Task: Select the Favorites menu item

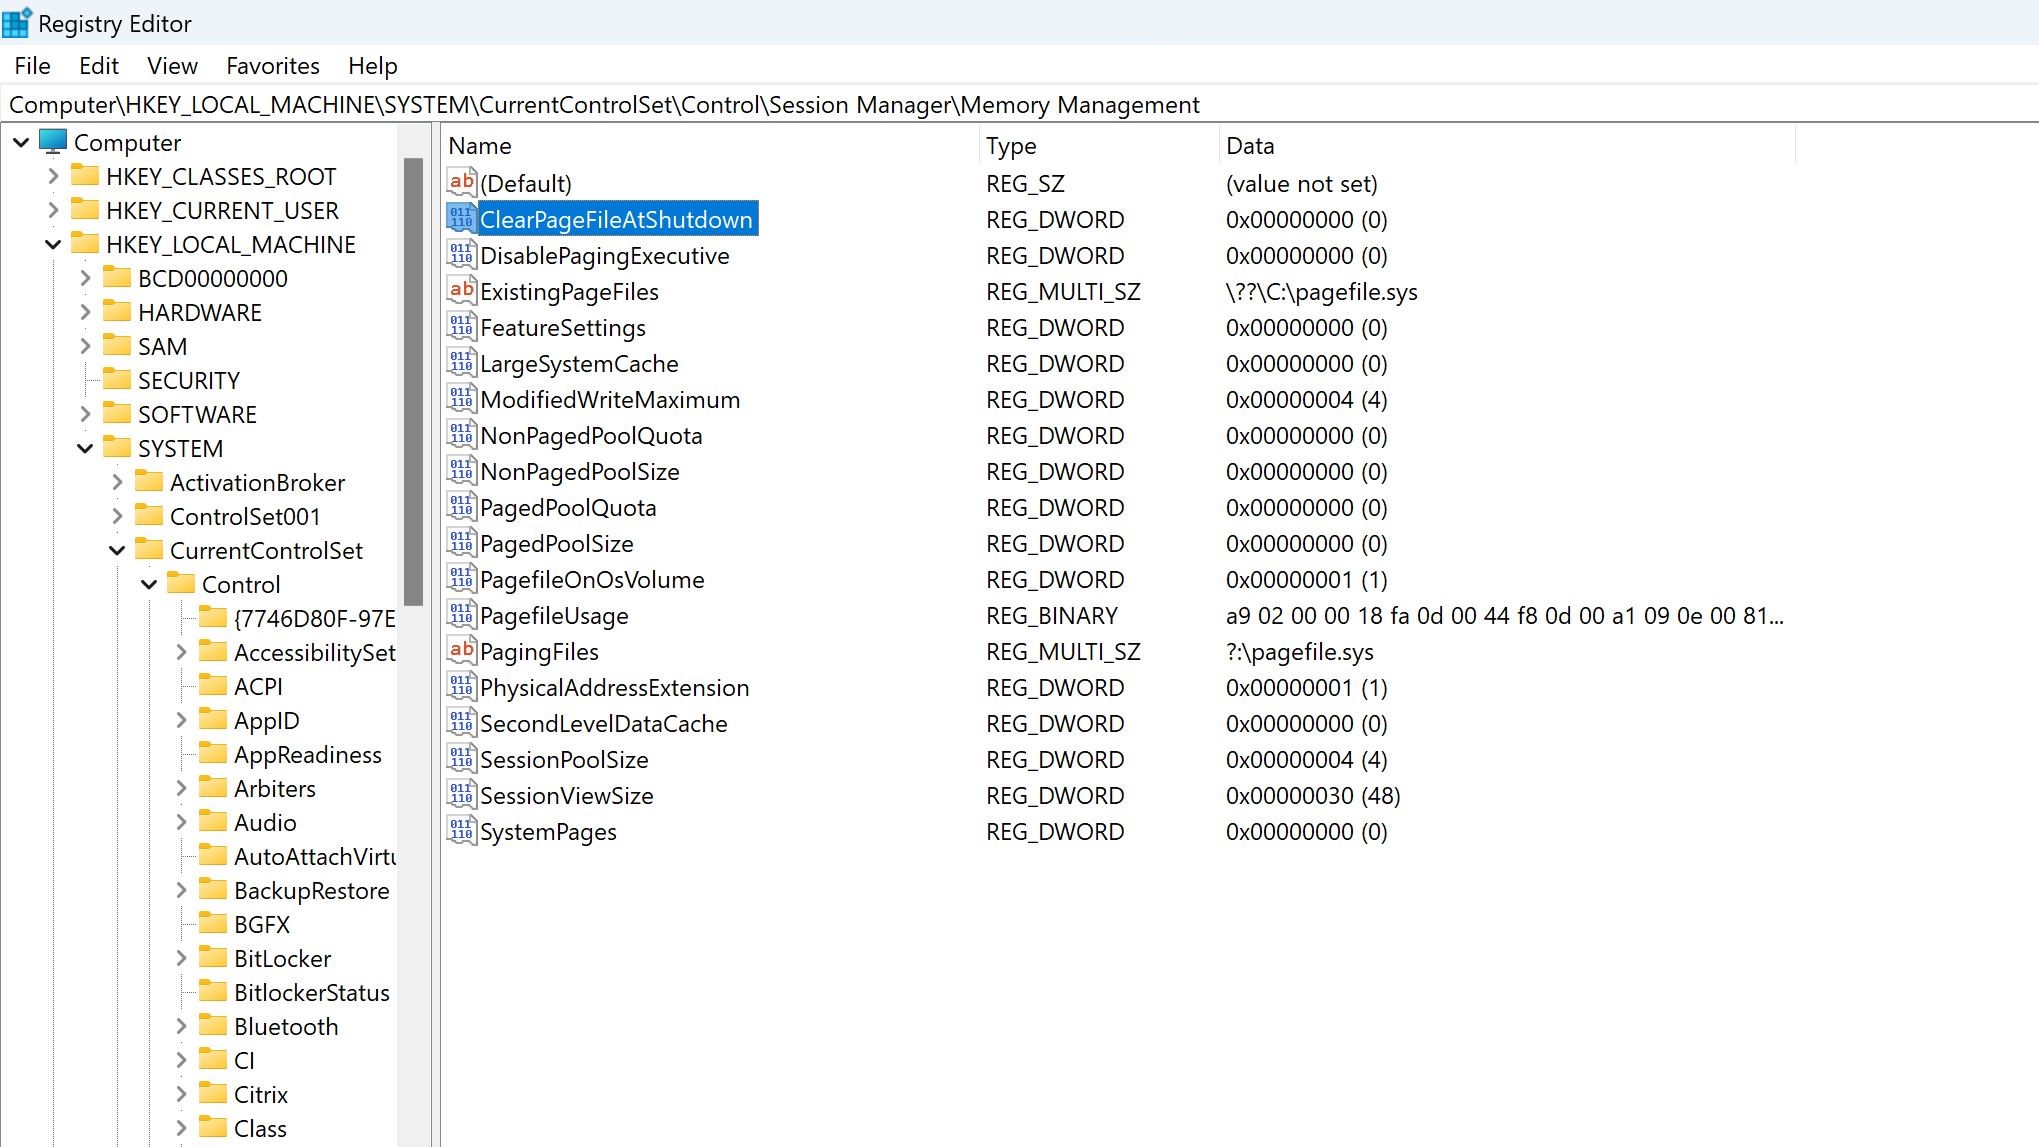Action: 272,64
